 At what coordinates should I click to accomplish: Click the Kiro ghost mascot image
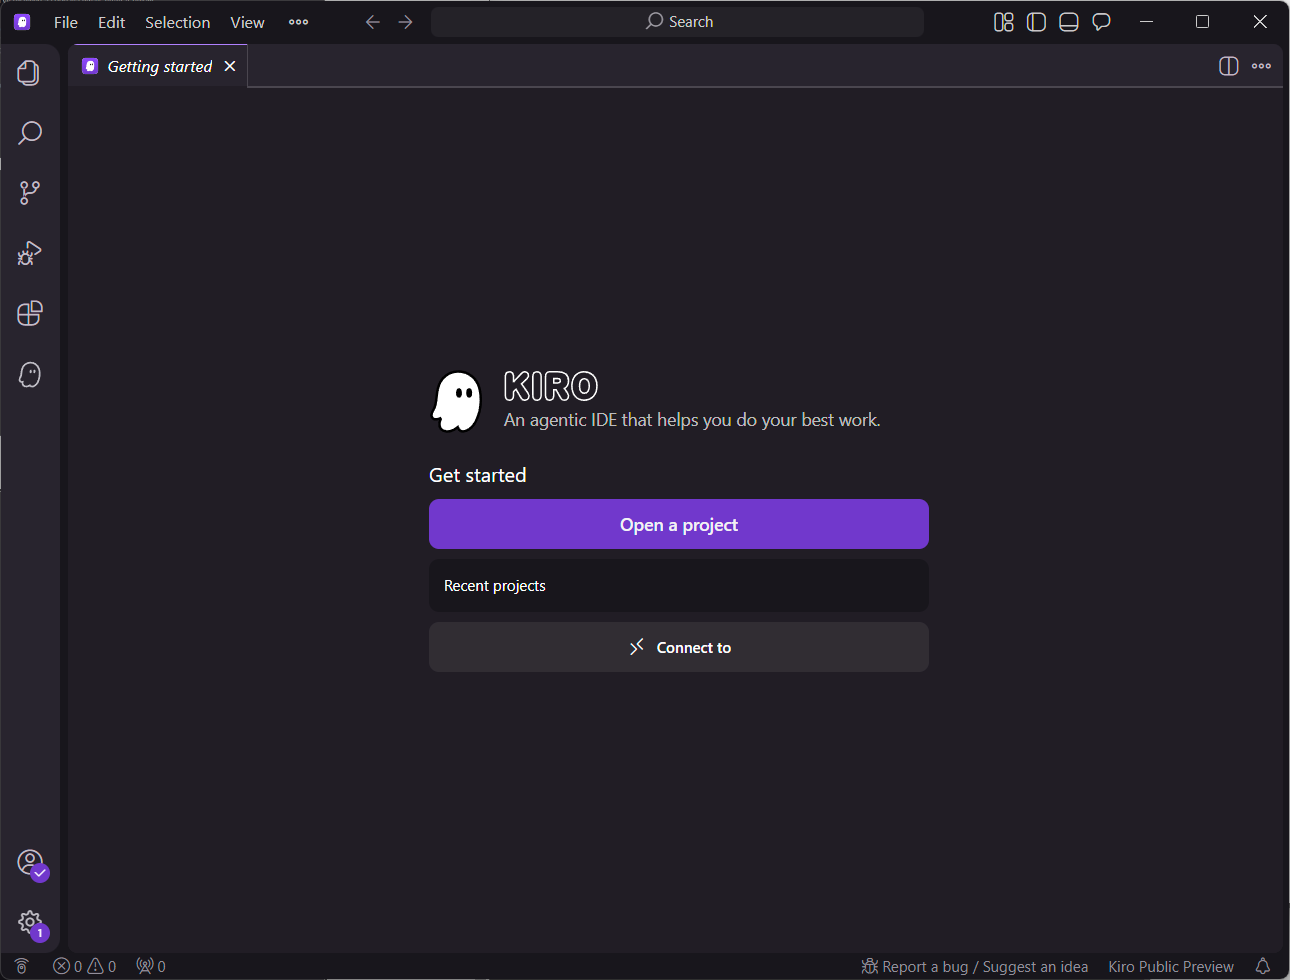(x=457, y=401)
